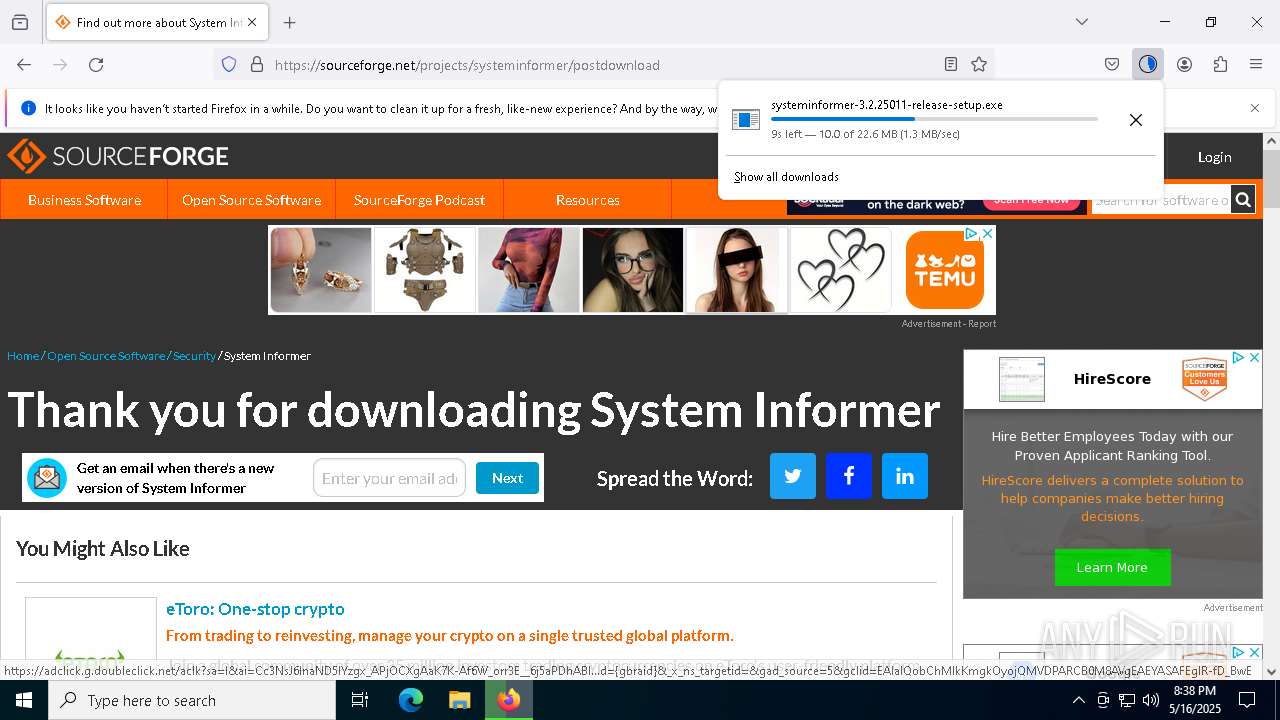Open Task View on the taskbar
The width and height of the screenshot is (1280, 720).
pyautogui.click(x=360, y=700)
